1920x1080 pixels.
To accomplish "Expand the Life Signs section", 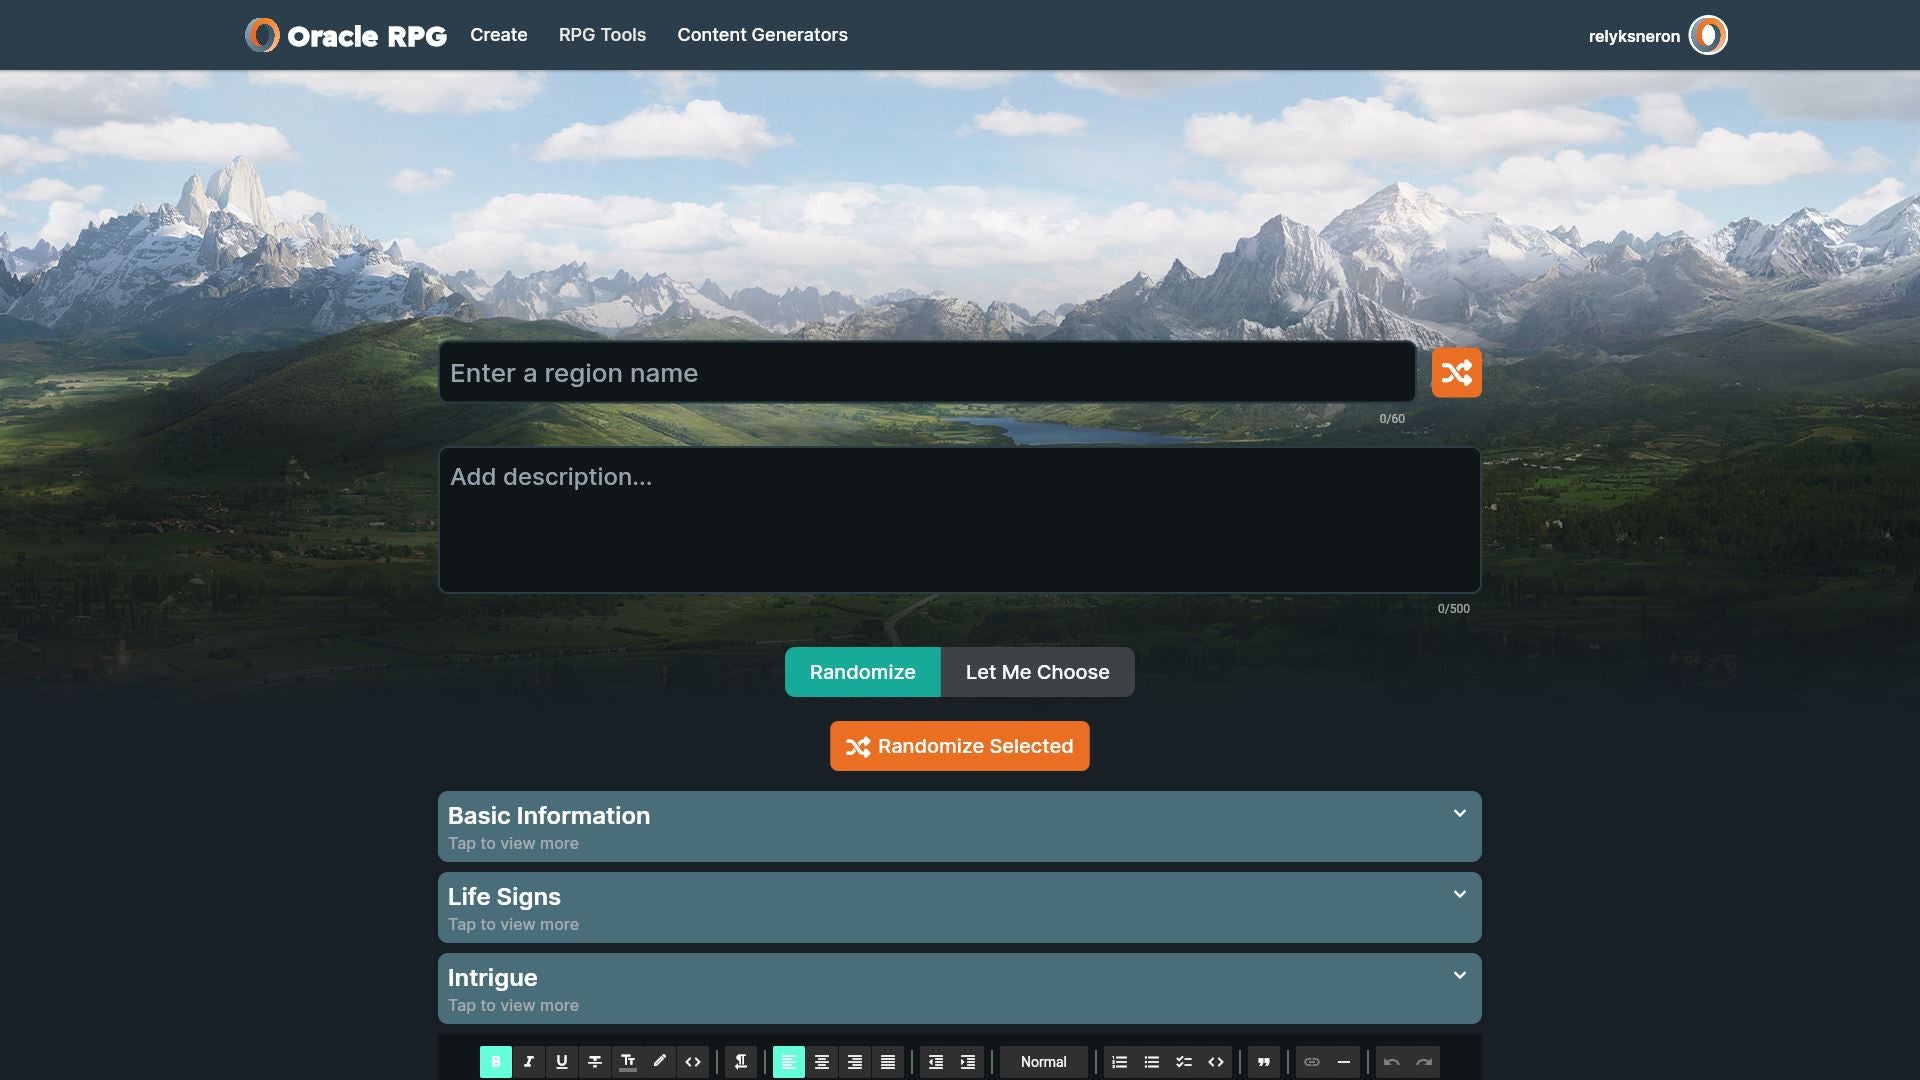I will (x=959, y=908).
